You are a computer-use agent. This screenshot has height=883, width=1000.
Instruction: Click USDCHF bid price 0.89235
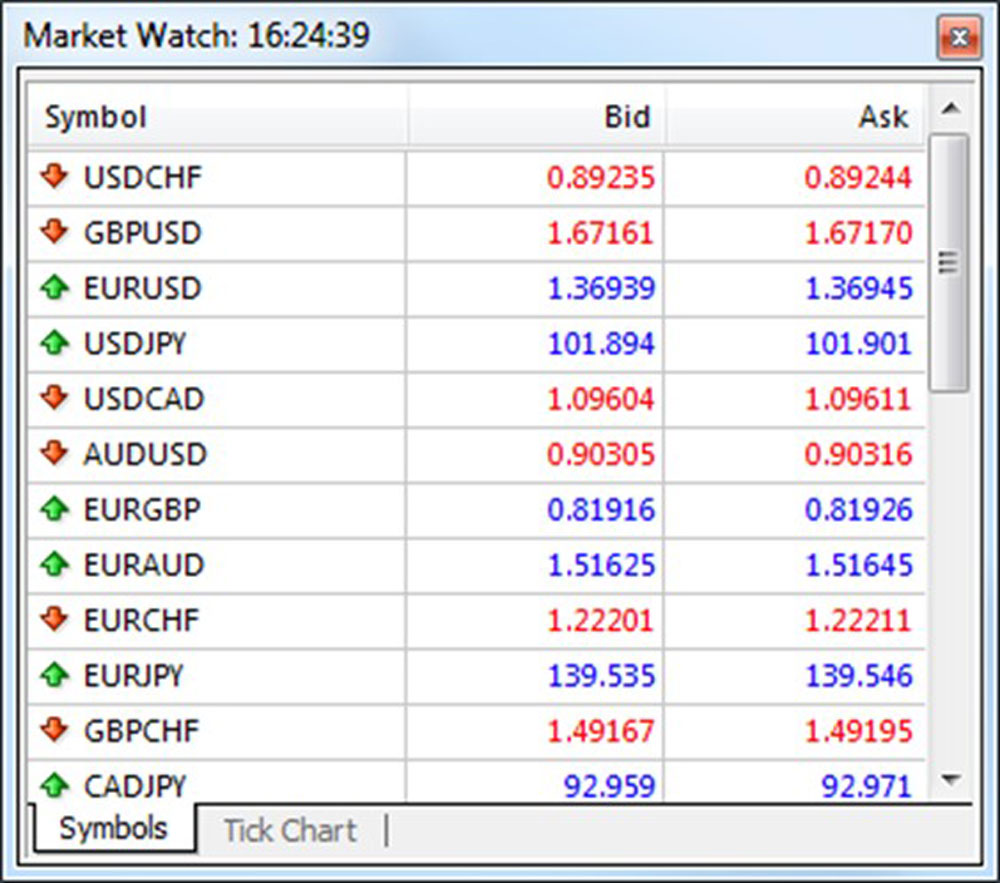point(601,179)
